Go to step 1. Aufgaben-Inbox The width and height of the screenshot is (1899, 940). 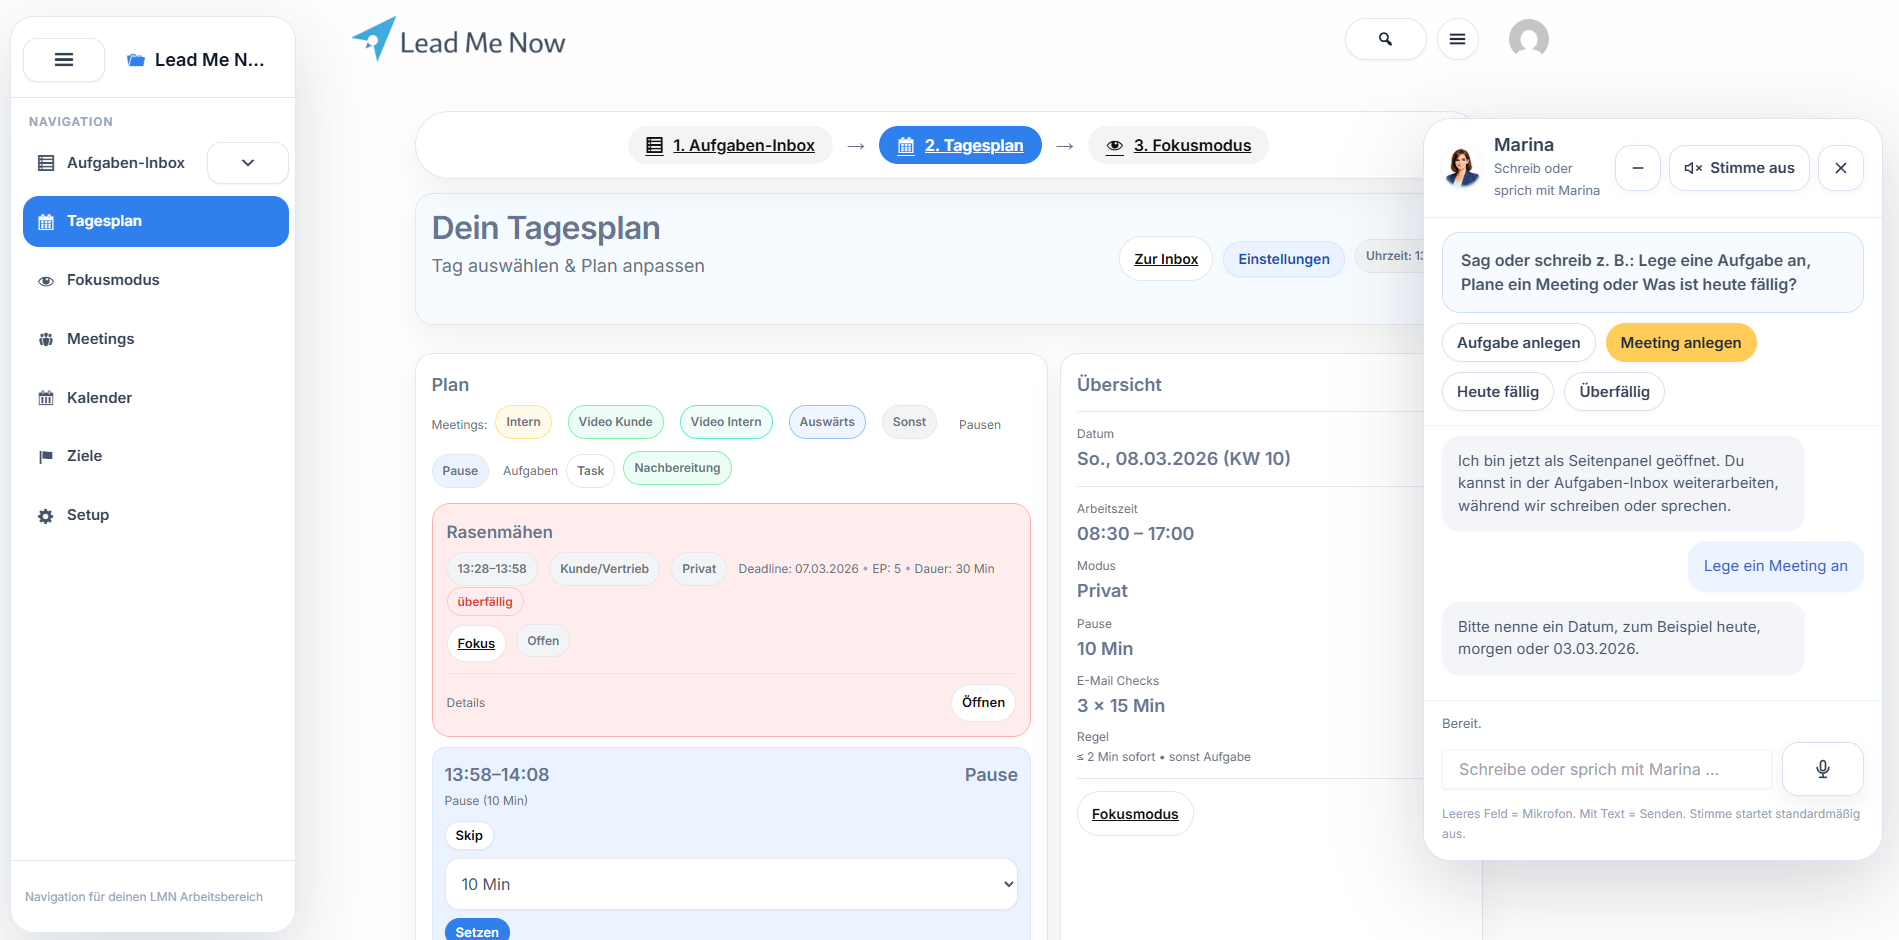[731, 145]
